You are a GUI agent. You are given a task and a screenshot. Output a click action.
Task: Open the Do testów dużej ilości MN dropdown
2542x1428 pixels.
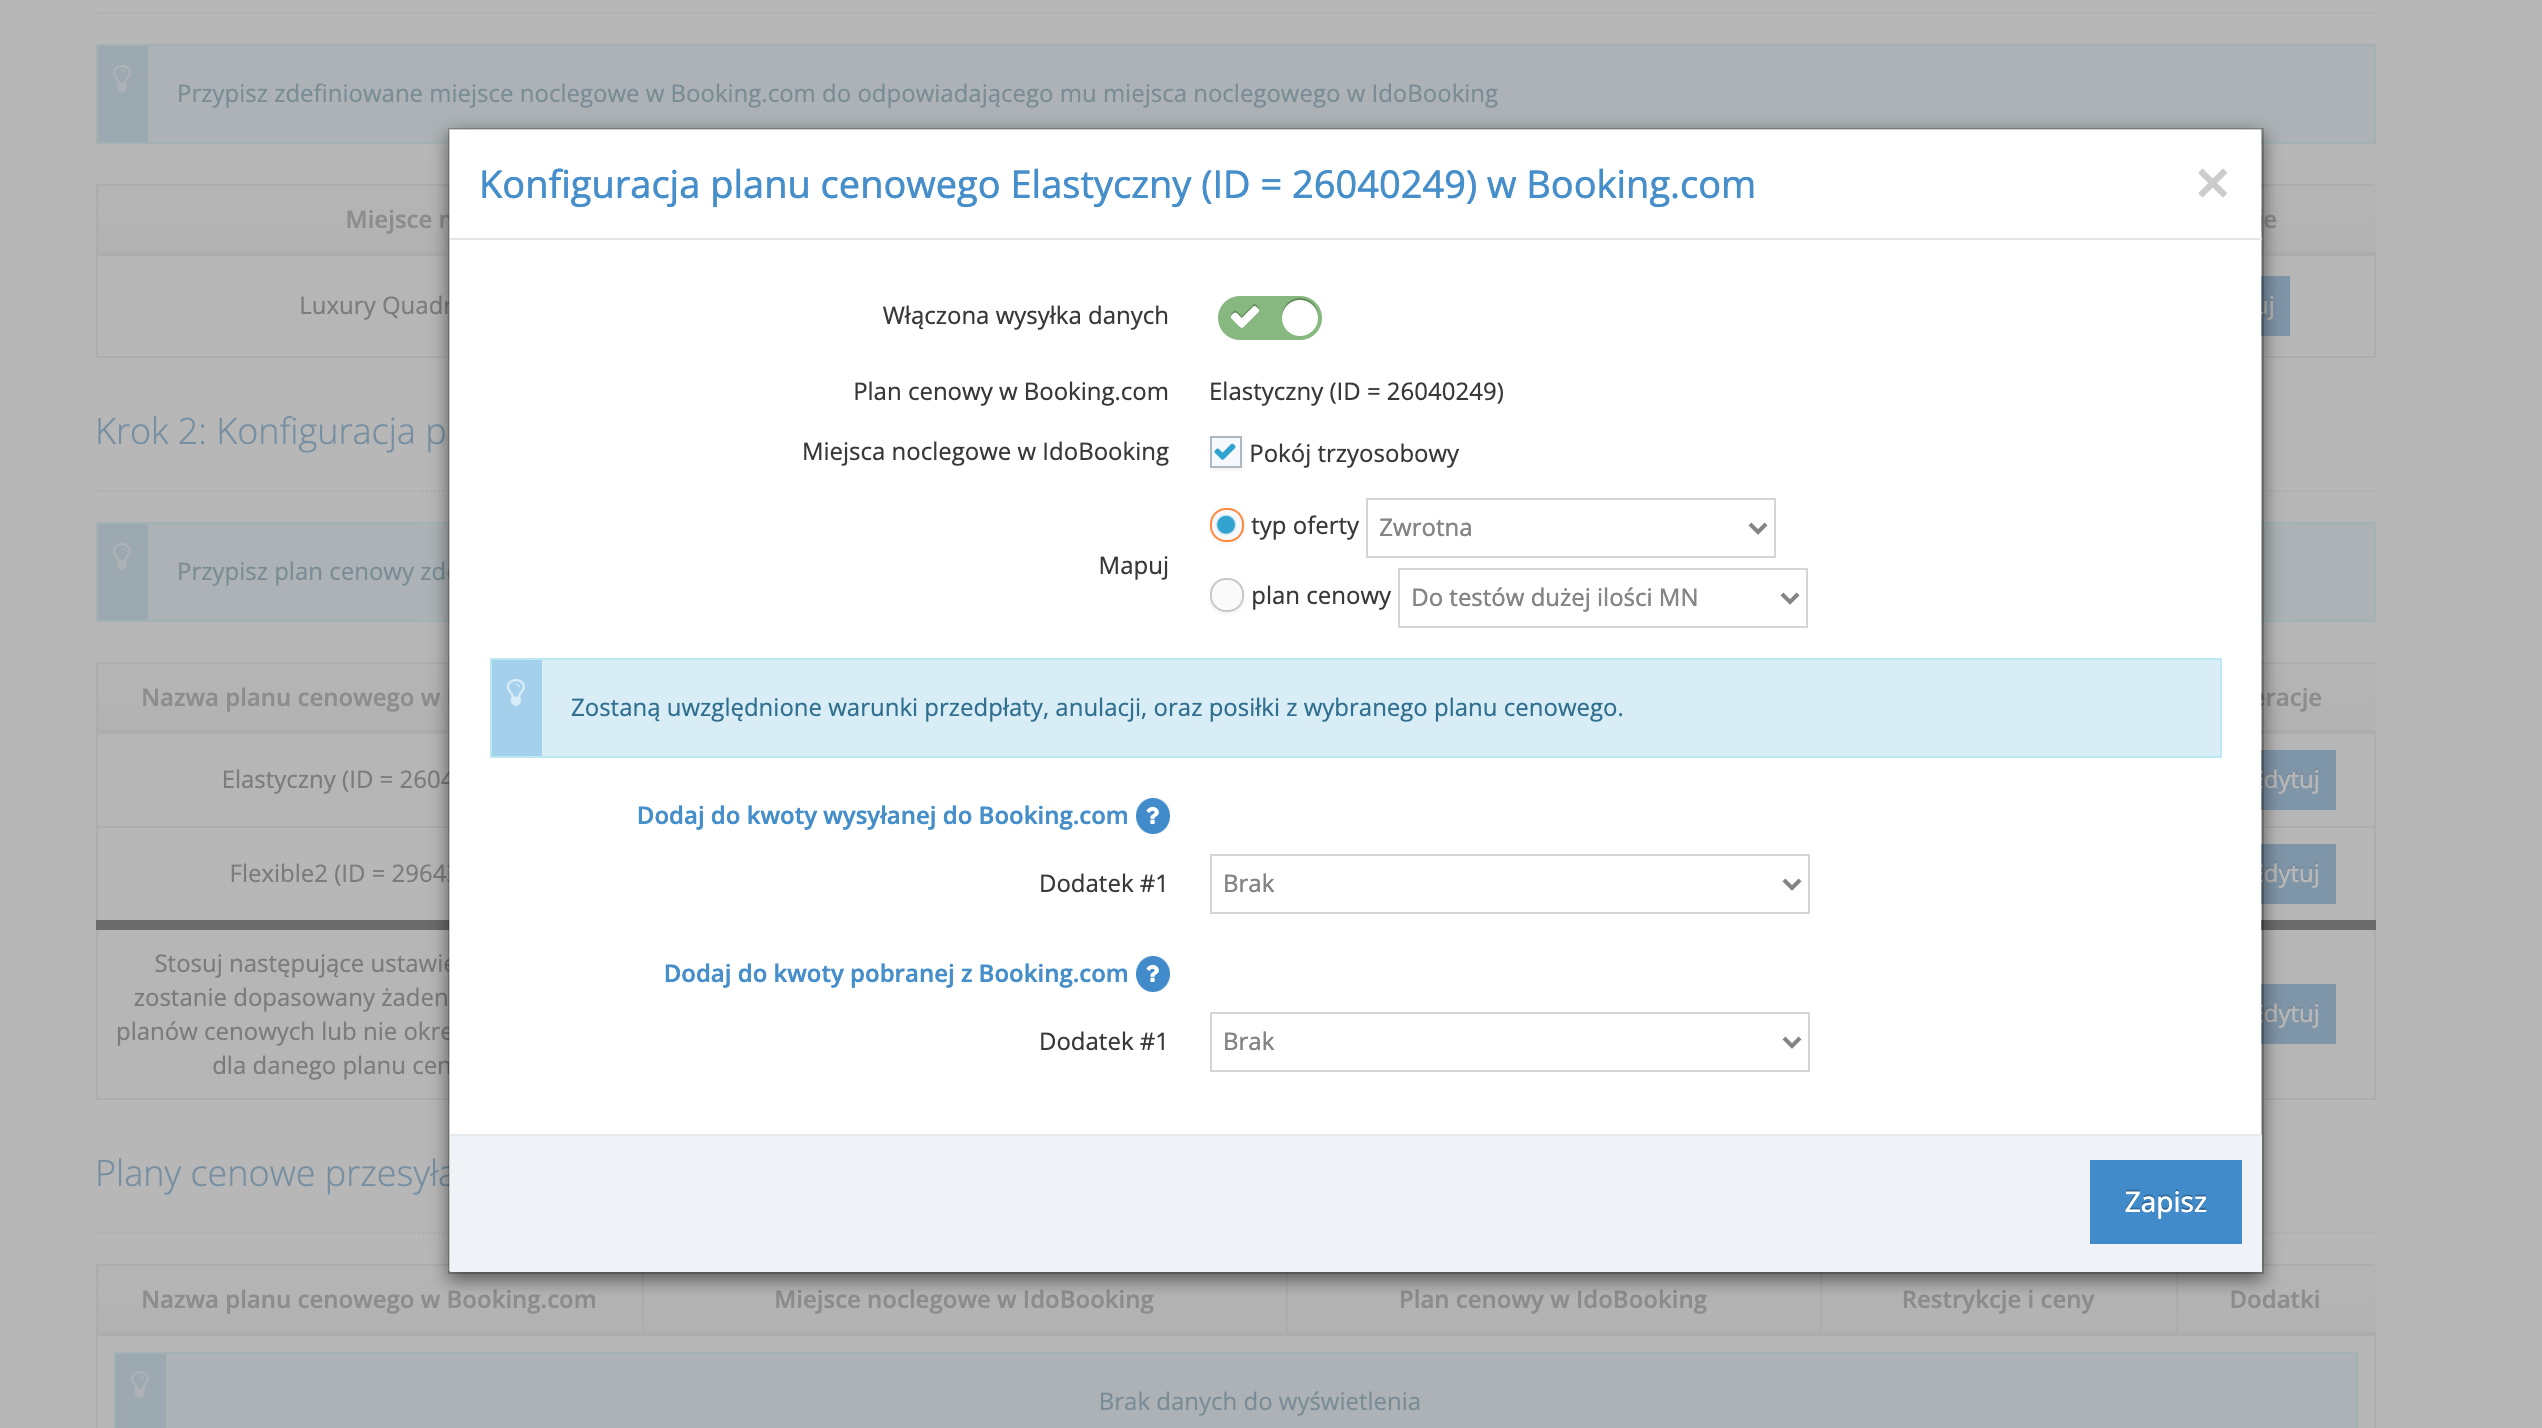1602,598
